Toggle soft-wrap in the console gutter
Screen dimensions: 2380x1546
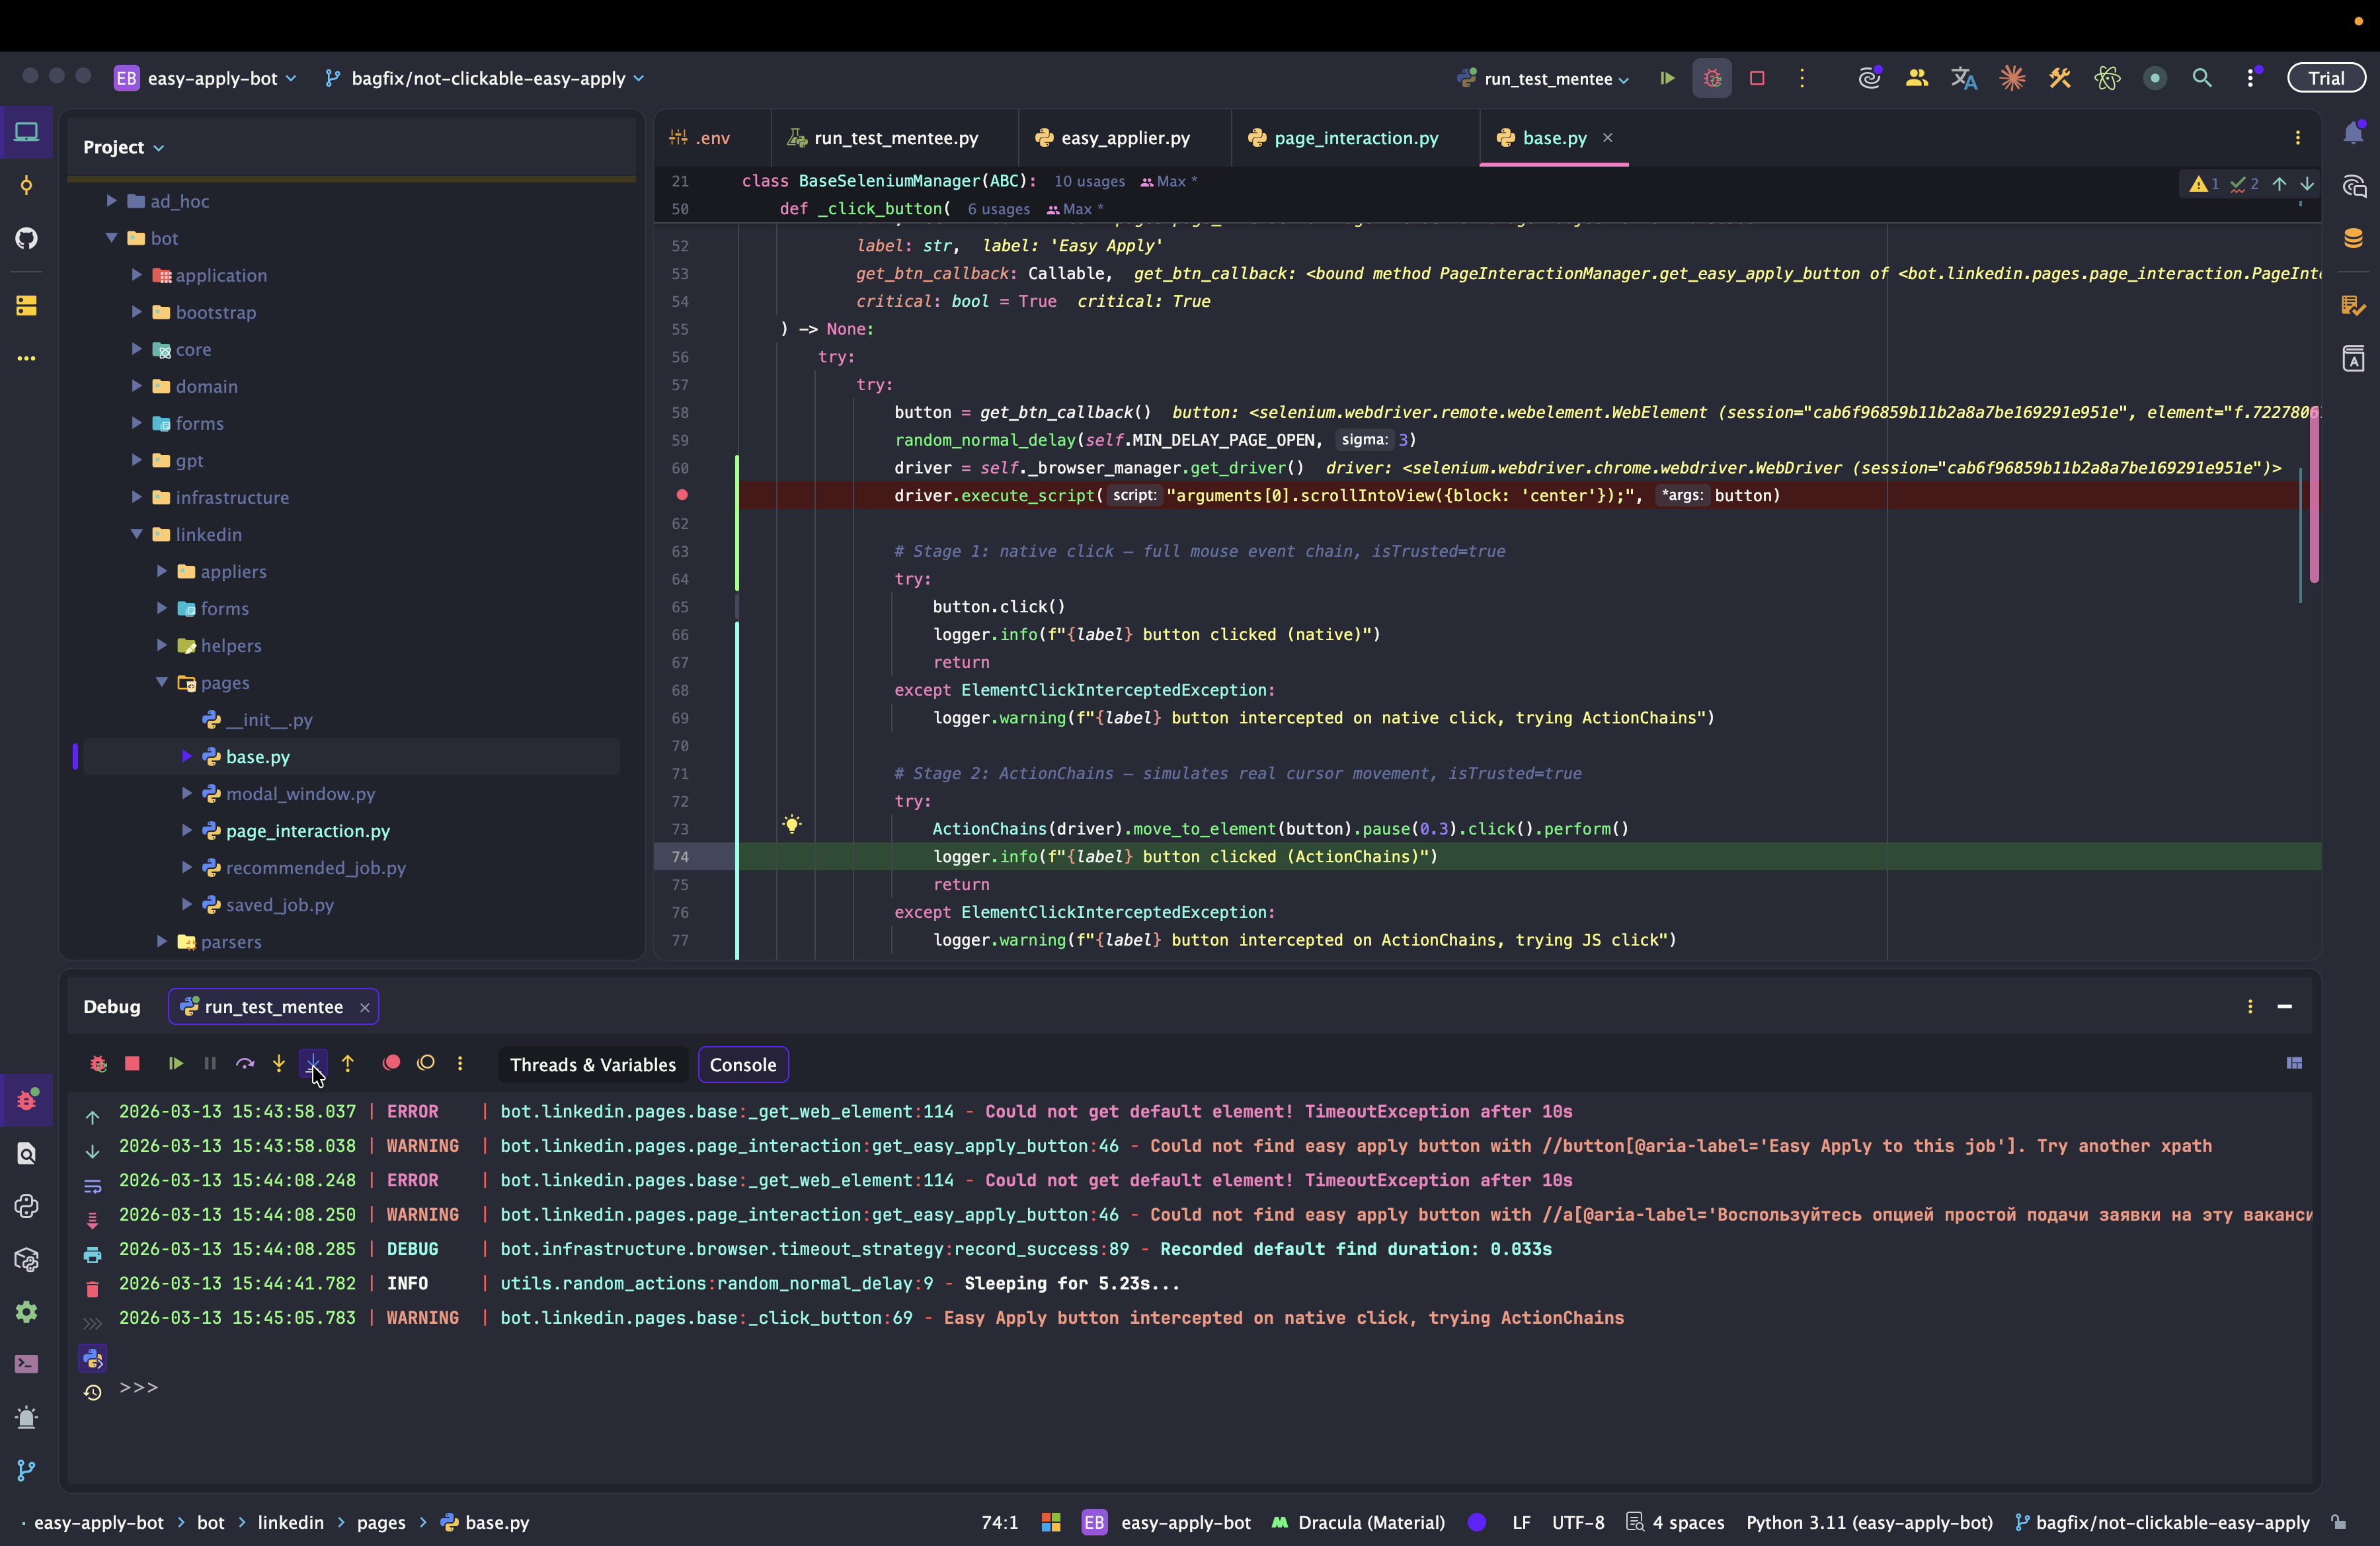[92, 1186]
